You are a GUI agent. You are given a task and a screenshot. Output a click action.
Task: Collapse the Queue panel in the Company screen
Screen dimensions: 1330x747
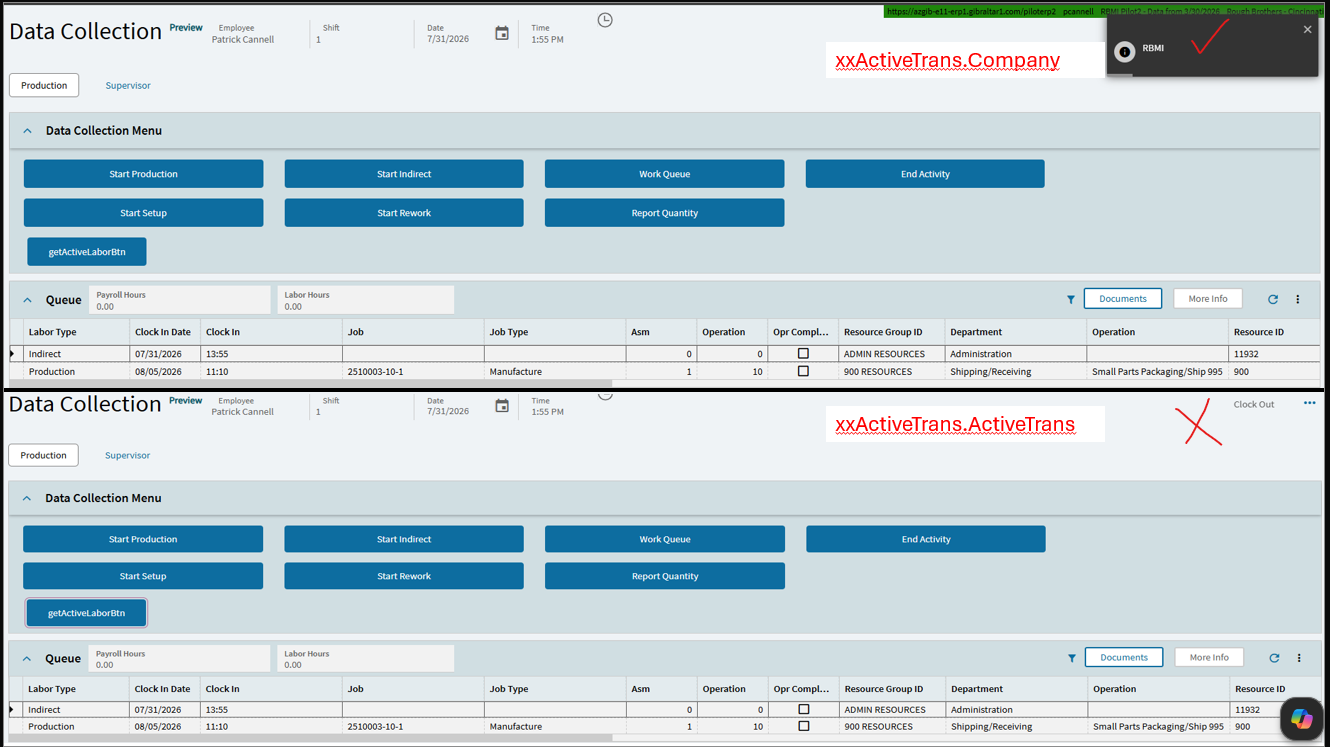pyautogui.click(x=28, y=300)
